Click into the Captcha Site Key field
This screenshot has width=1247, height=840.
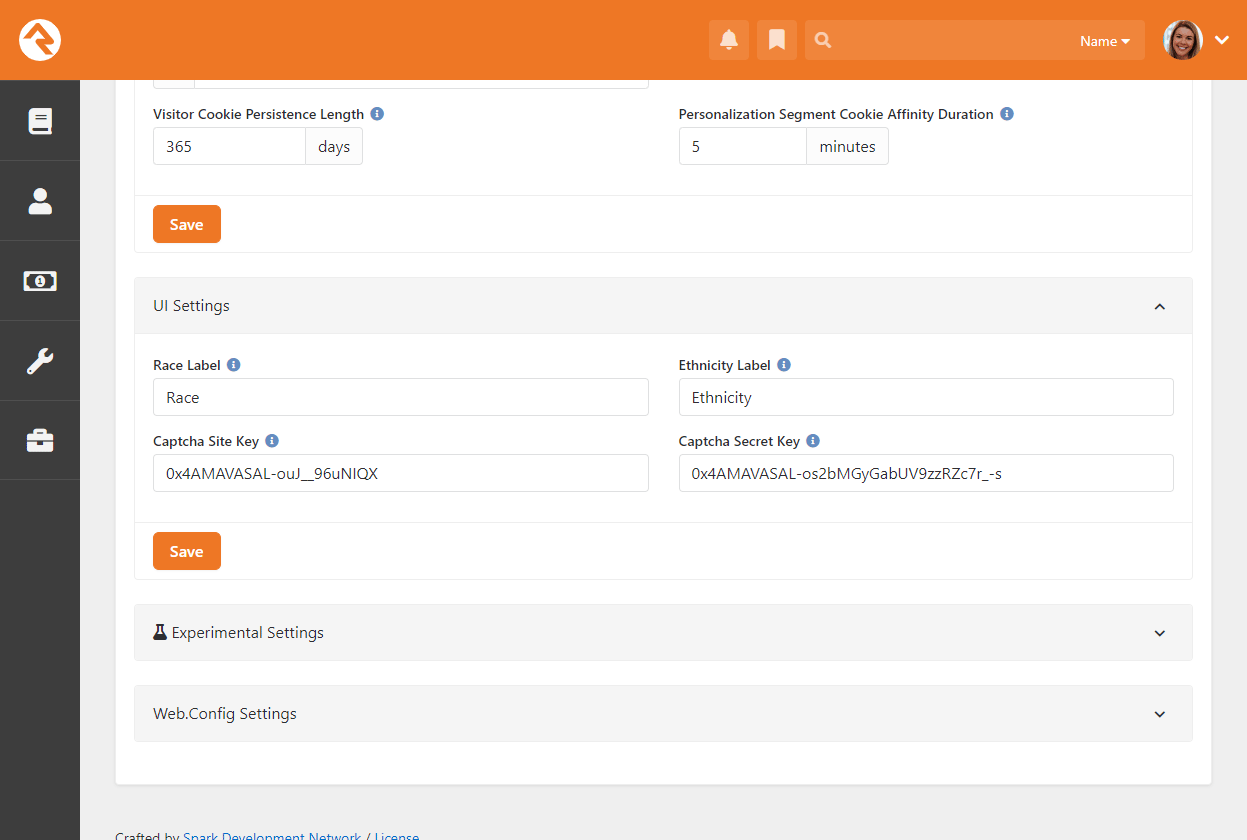[401, 473]
